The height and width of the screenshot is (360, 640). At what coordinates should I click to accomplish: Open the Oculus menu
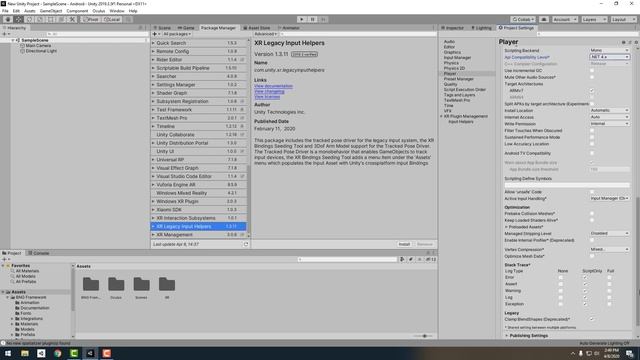pyautogui.click(x=99, y=11)
